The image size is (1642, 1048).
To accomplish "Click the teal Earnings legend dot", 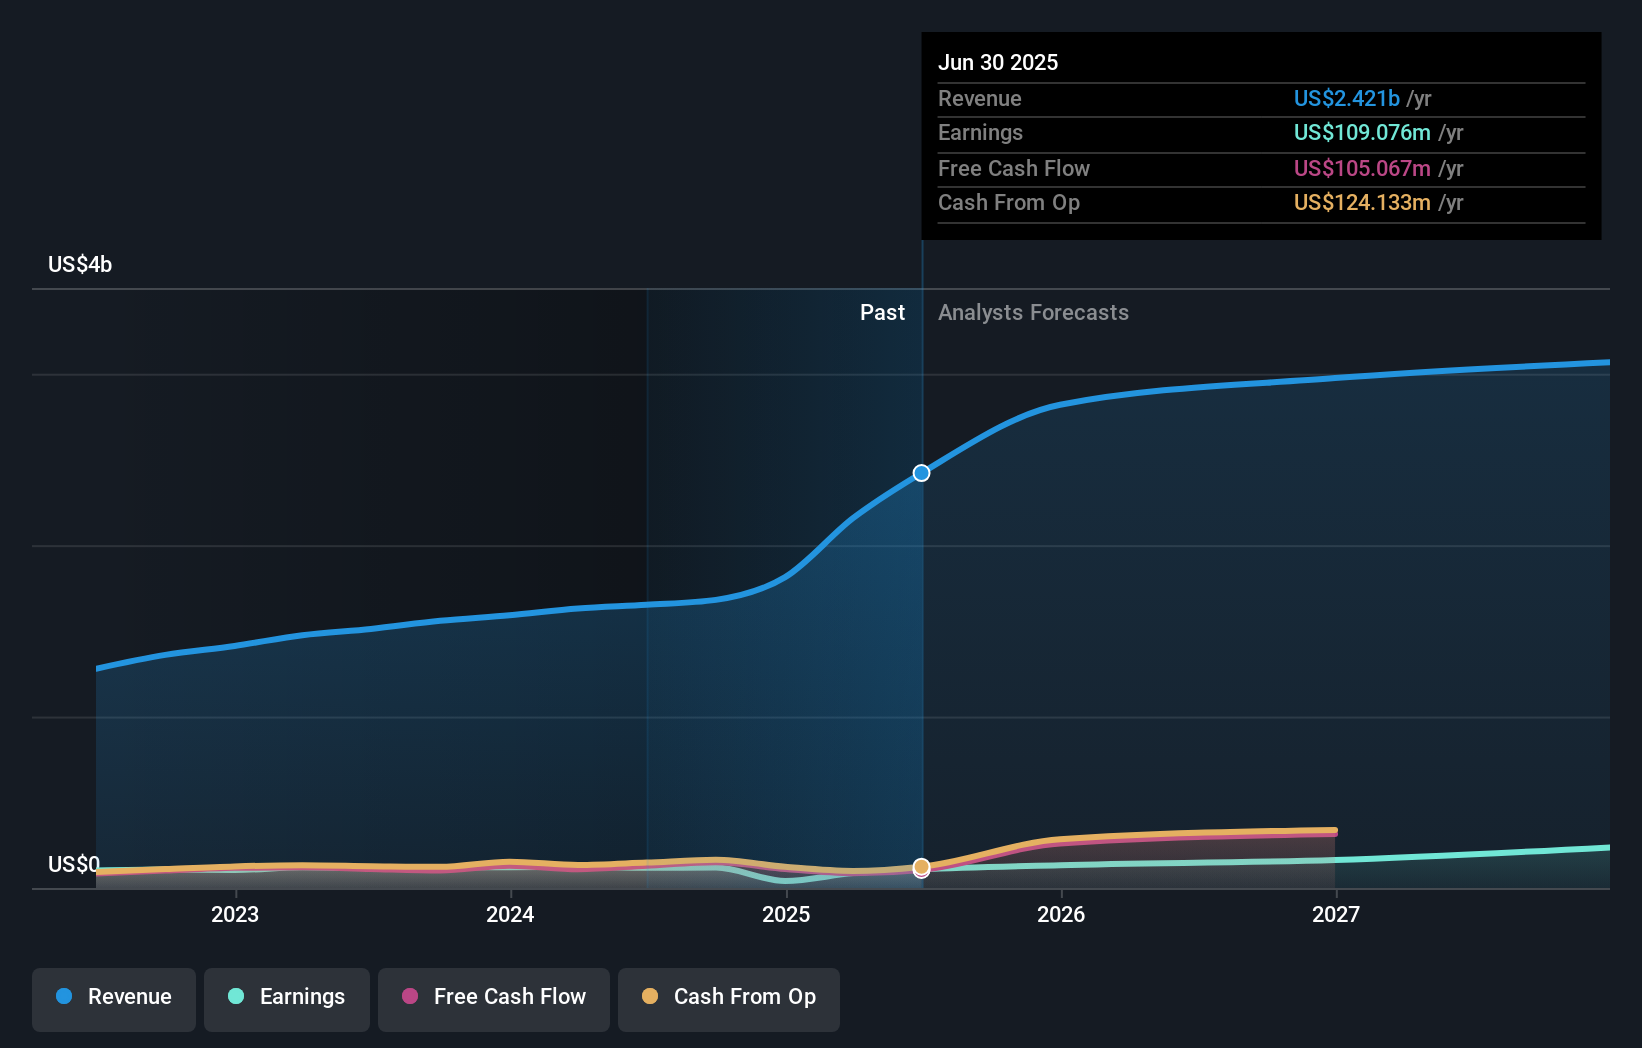I will (236, 997).
